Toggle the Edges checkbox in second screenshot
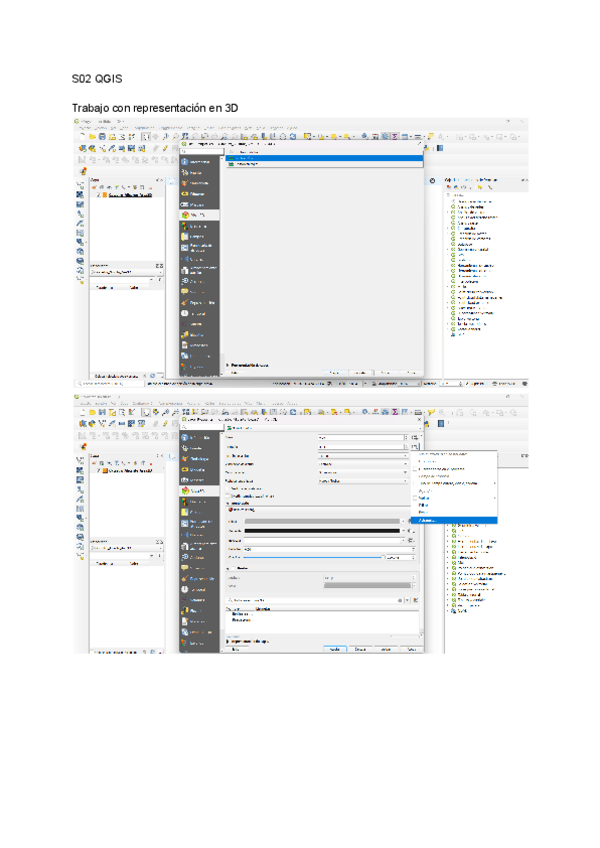 click(234, 568)
